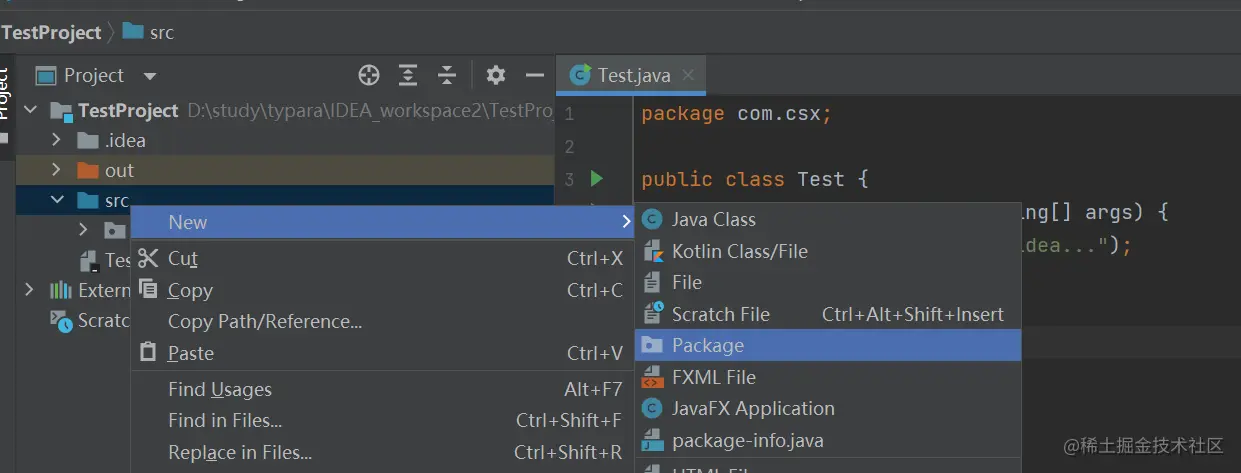Select Kotlin Class/File option
The width and height of the screenshot is (1241, 473).
[739, 251]
